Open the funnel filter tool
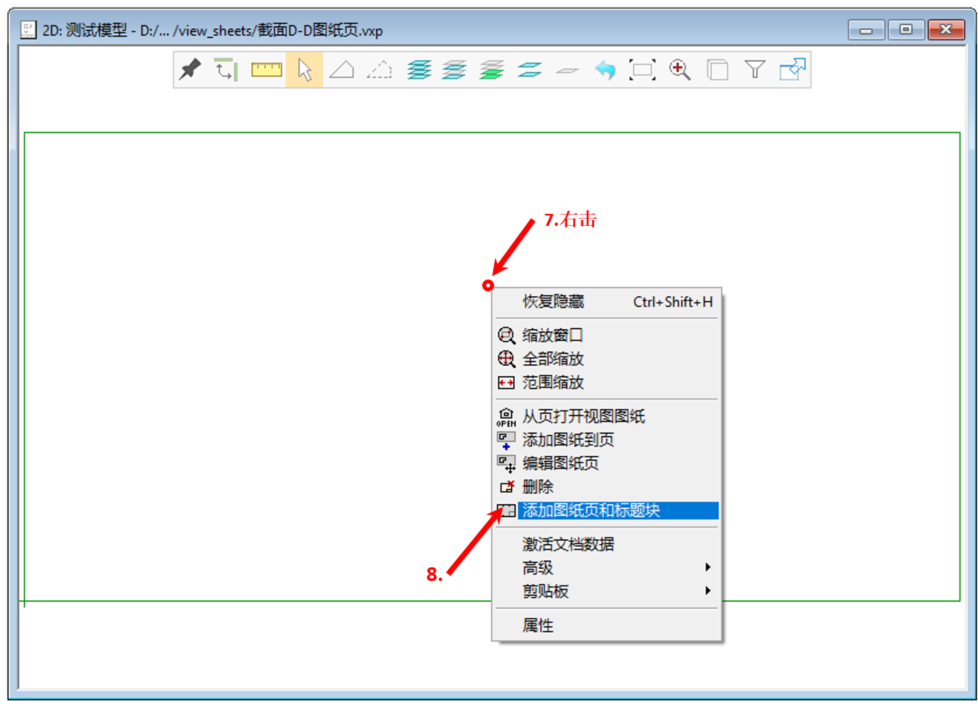The width and height of the screenshot is (978, 708). 755,69
